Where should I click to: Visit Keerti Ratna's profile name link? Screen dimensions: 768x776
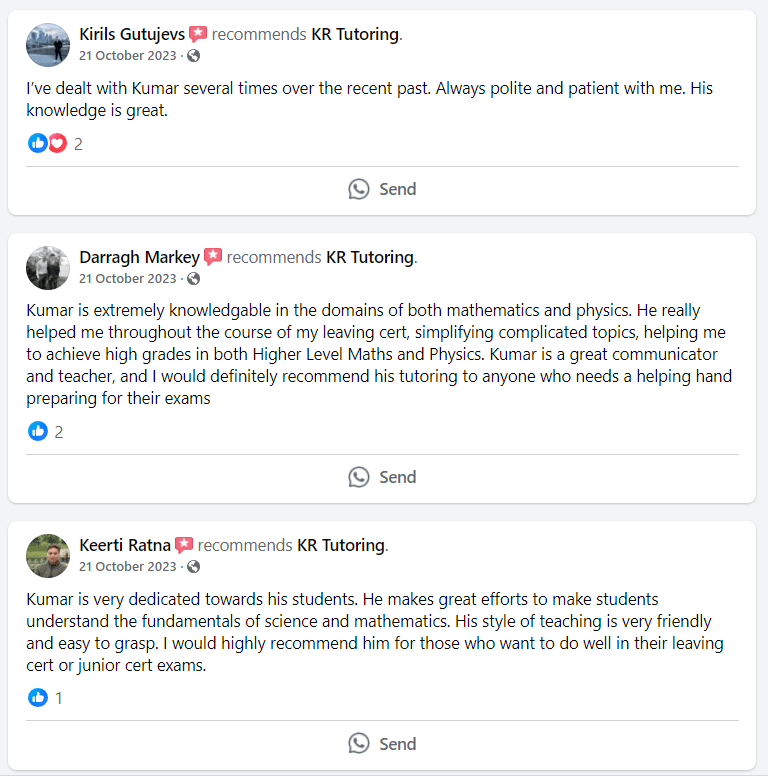[x=125, y=545]
